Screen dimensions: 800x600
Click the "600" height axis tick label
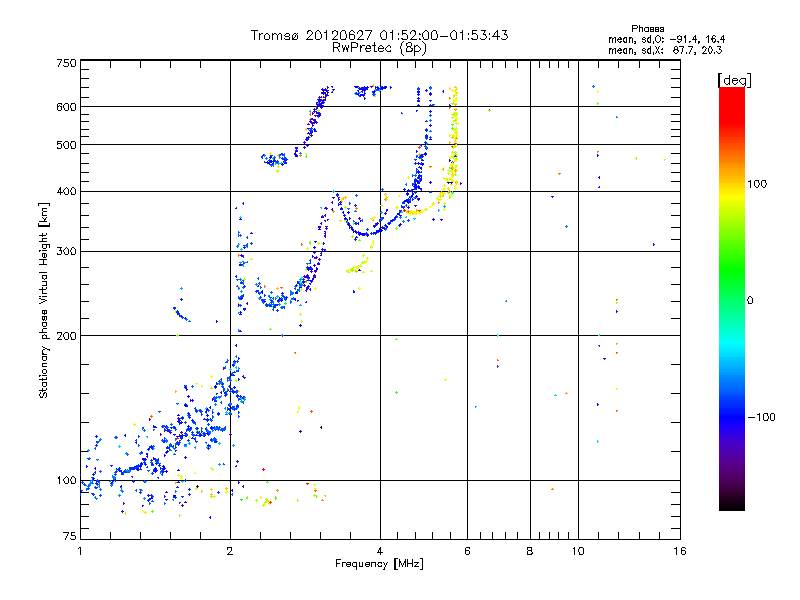tap(66, 107)
